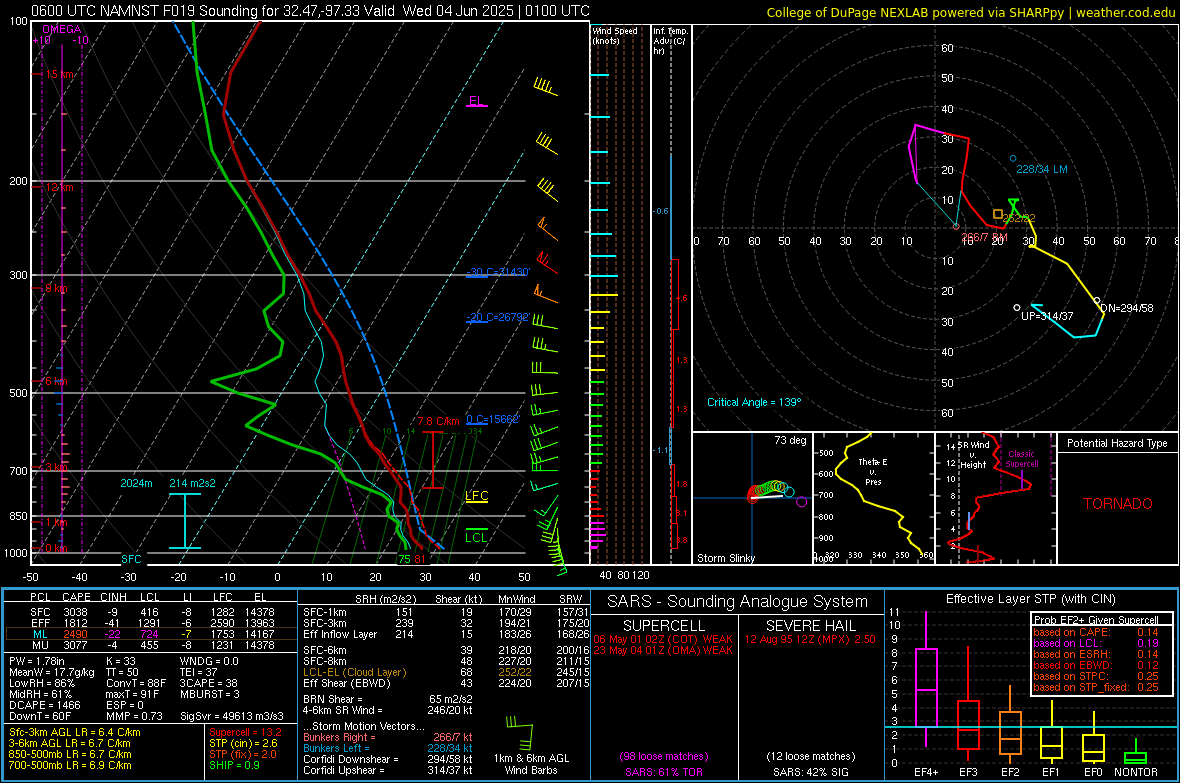The height and width of the screenshot is (783, 1180).
Task: Click the green LCL level label
Action: 476,537
